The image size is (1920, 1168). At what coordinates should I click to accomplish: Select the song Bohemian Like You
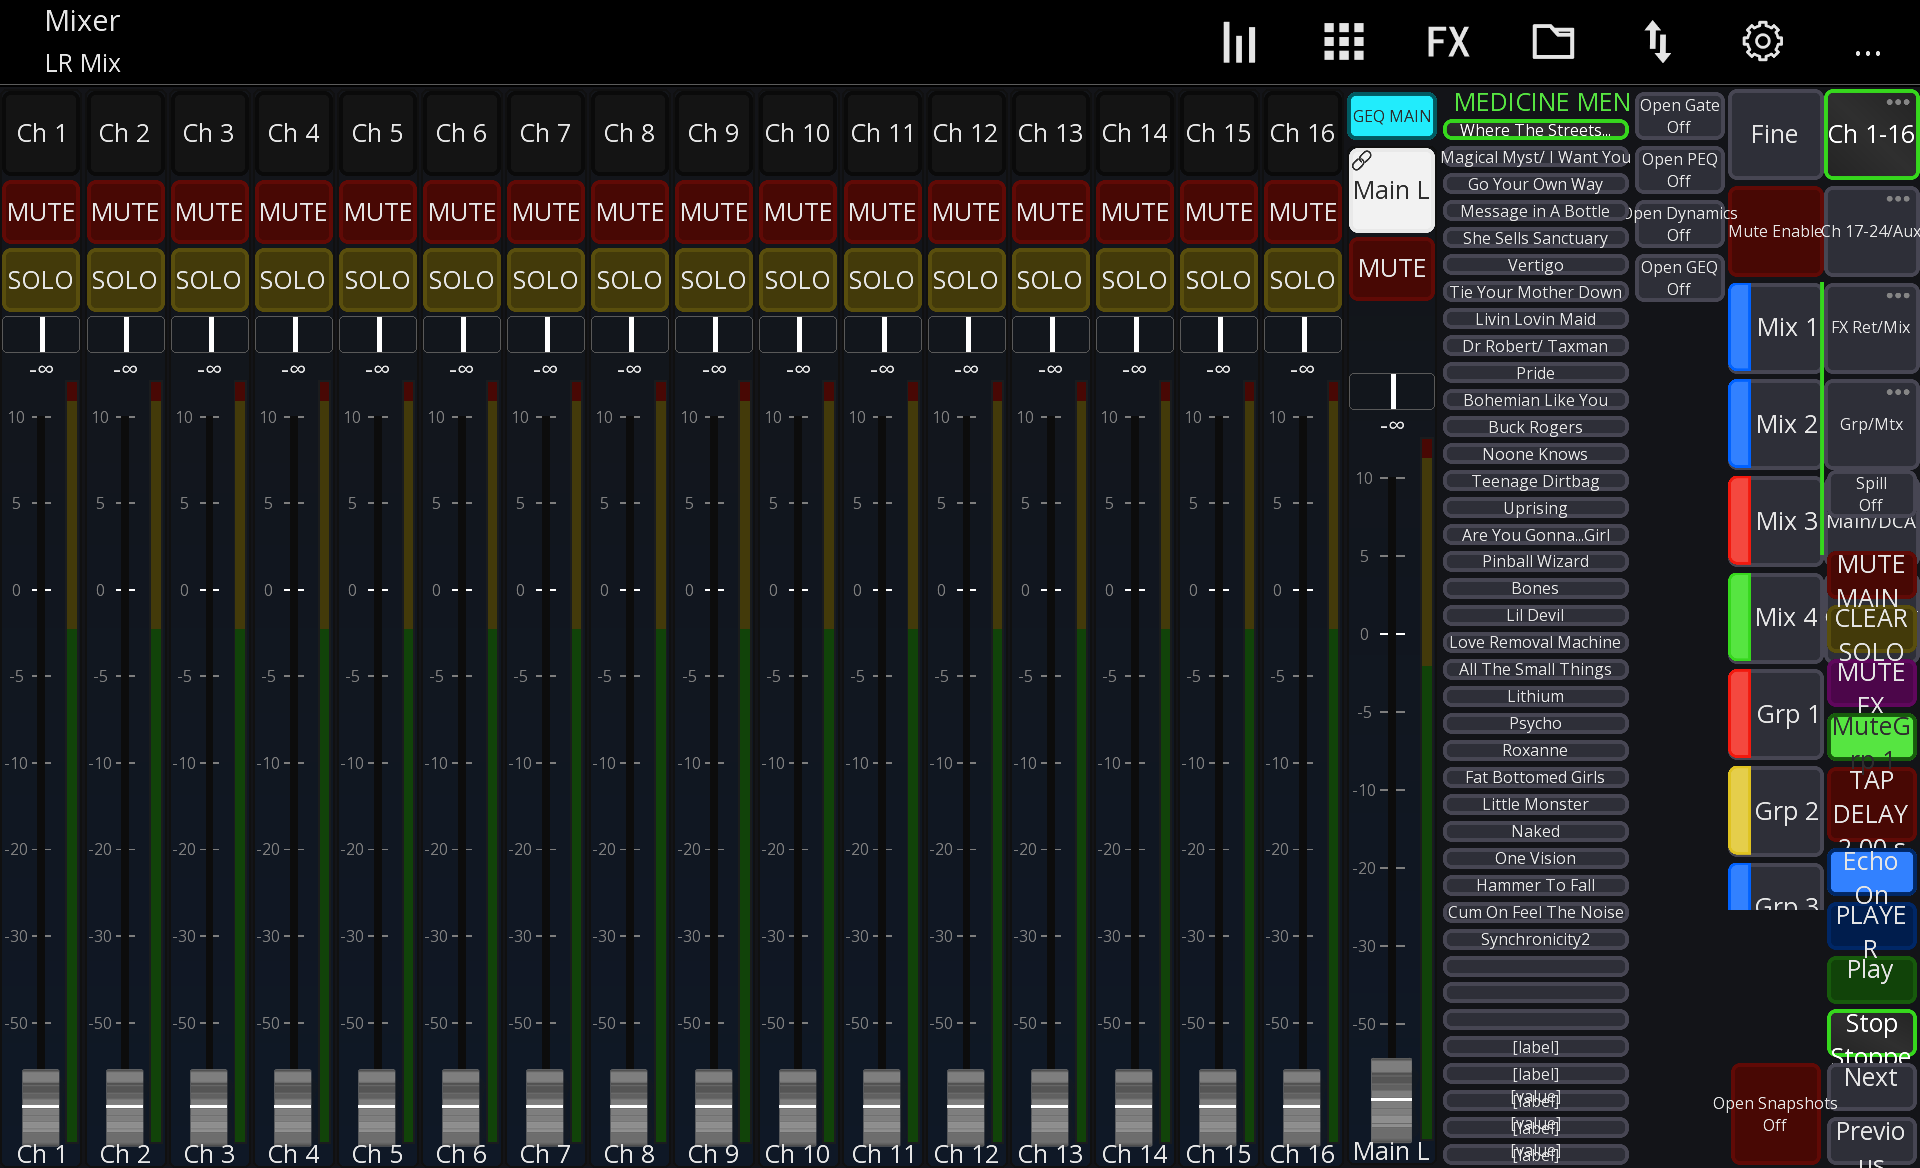pyautogui.click(x=1535, y=399)
